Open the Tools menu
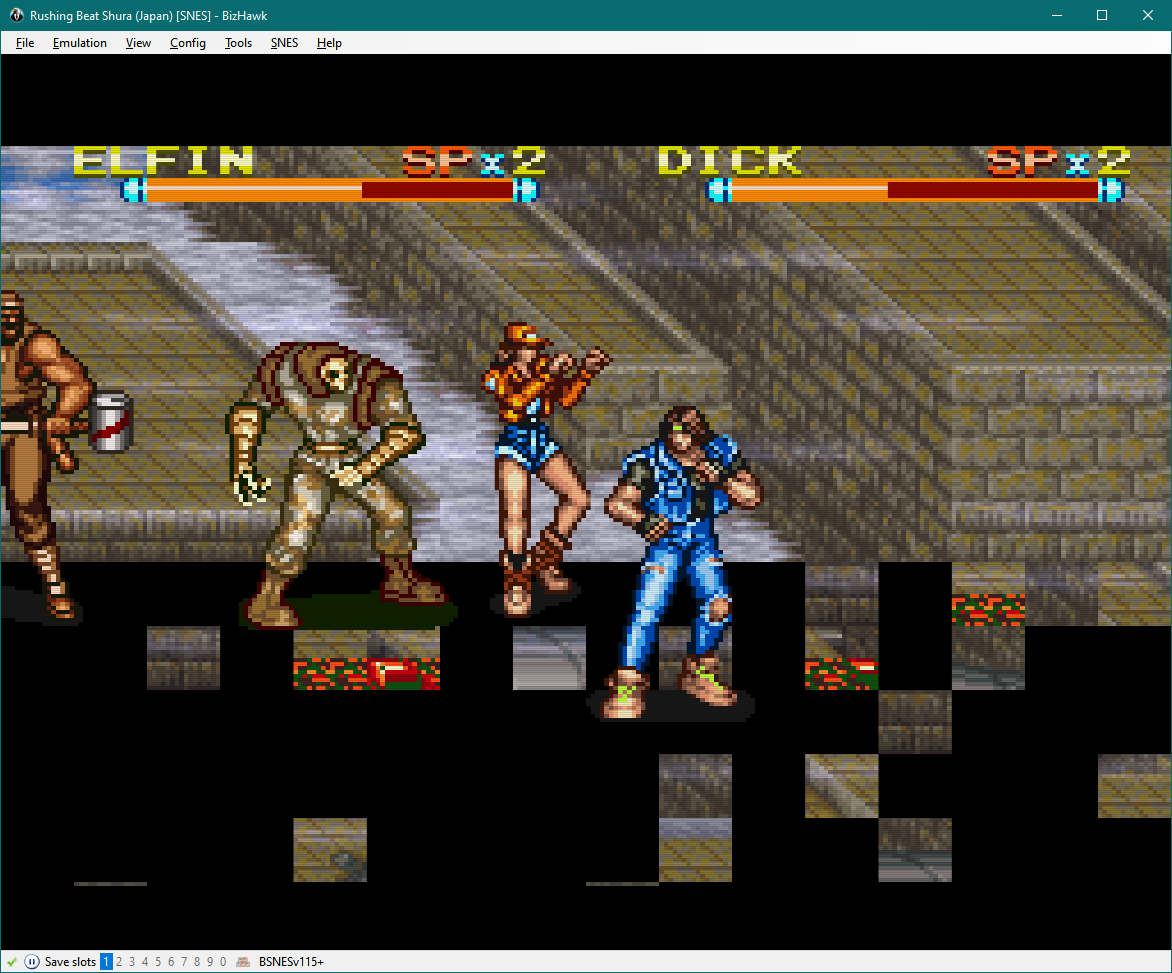Screen dimensions: 1172x973 tap(238, 42)
